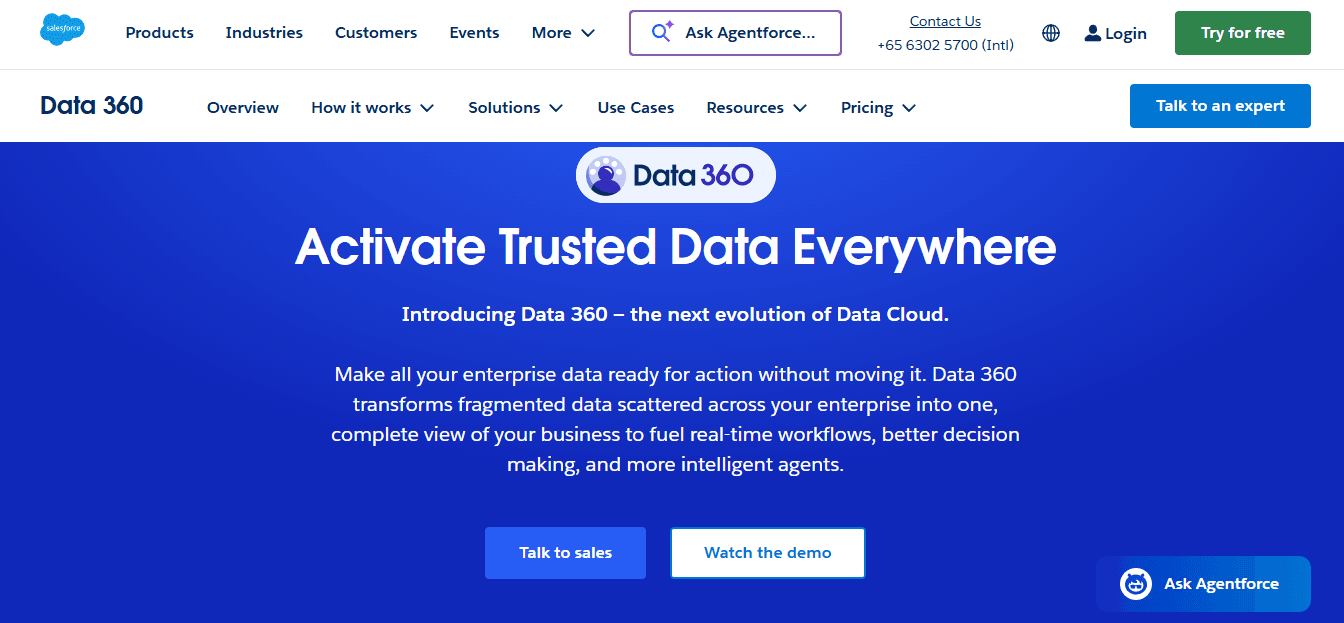Click inside the Ask Agentforce input field
Image resolution: width=1344 pixels, height=623 pixels.
coord(740,32)
